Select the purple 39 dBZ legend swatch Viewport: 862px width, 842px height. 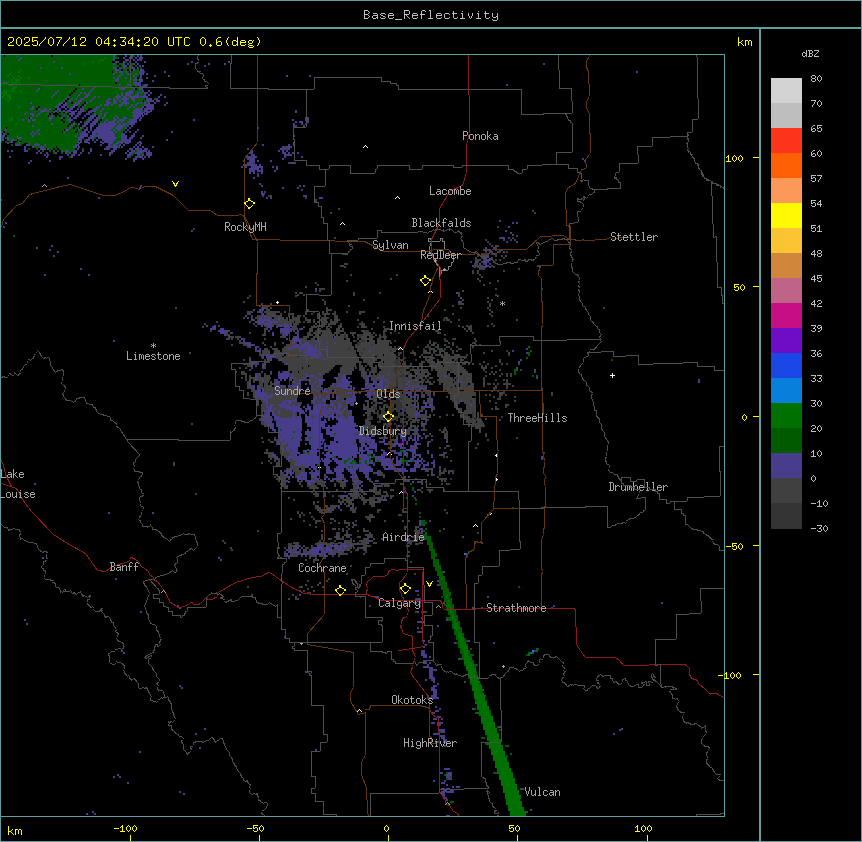pos(786,340)
